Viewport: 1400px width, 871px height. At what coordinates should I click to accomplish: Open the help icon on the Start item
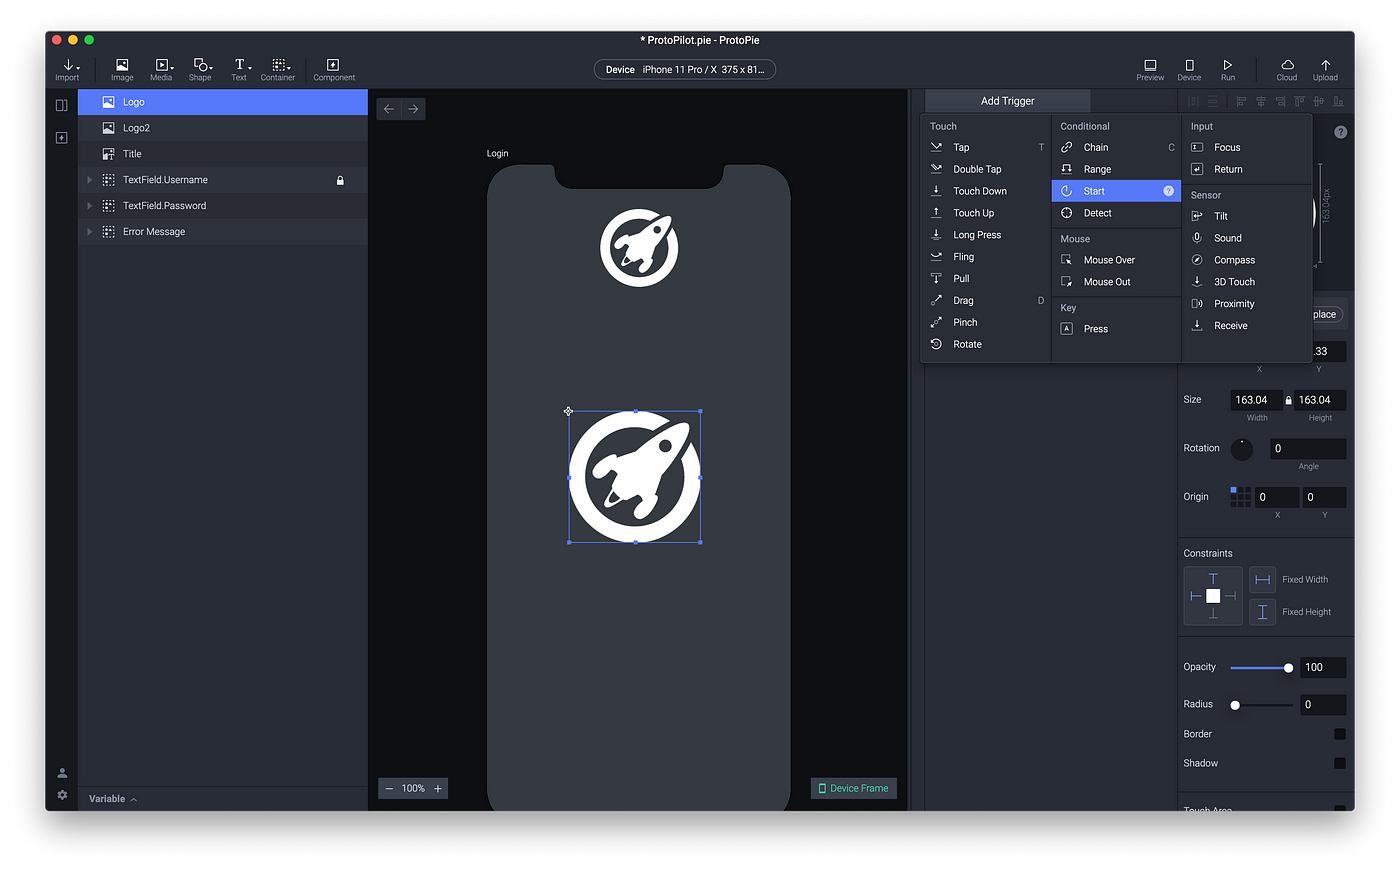click(x=1168, y=191)
